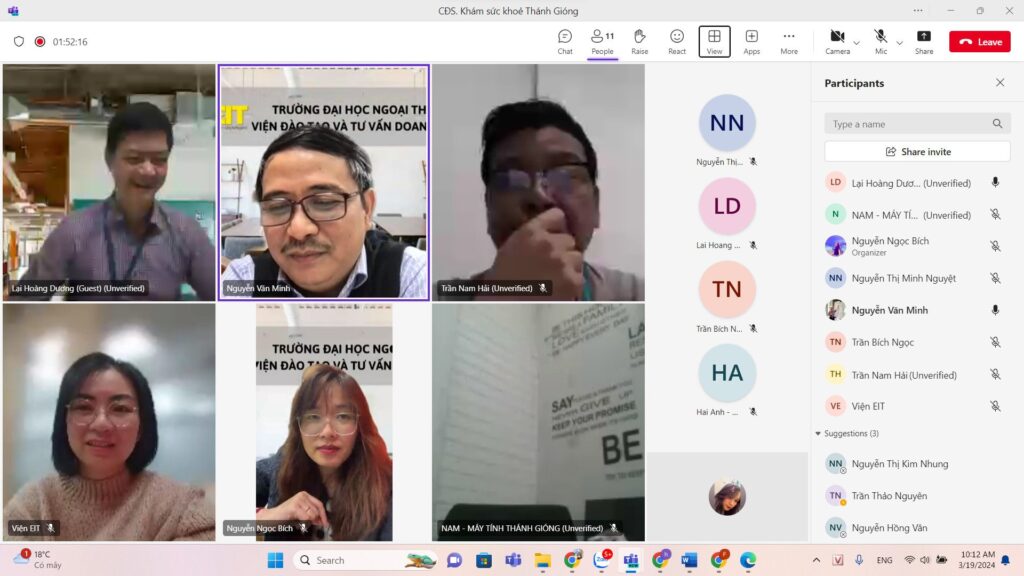The image size is (1024, 576).
Task: Toggle the People participants panel
Action: point(602,41)
